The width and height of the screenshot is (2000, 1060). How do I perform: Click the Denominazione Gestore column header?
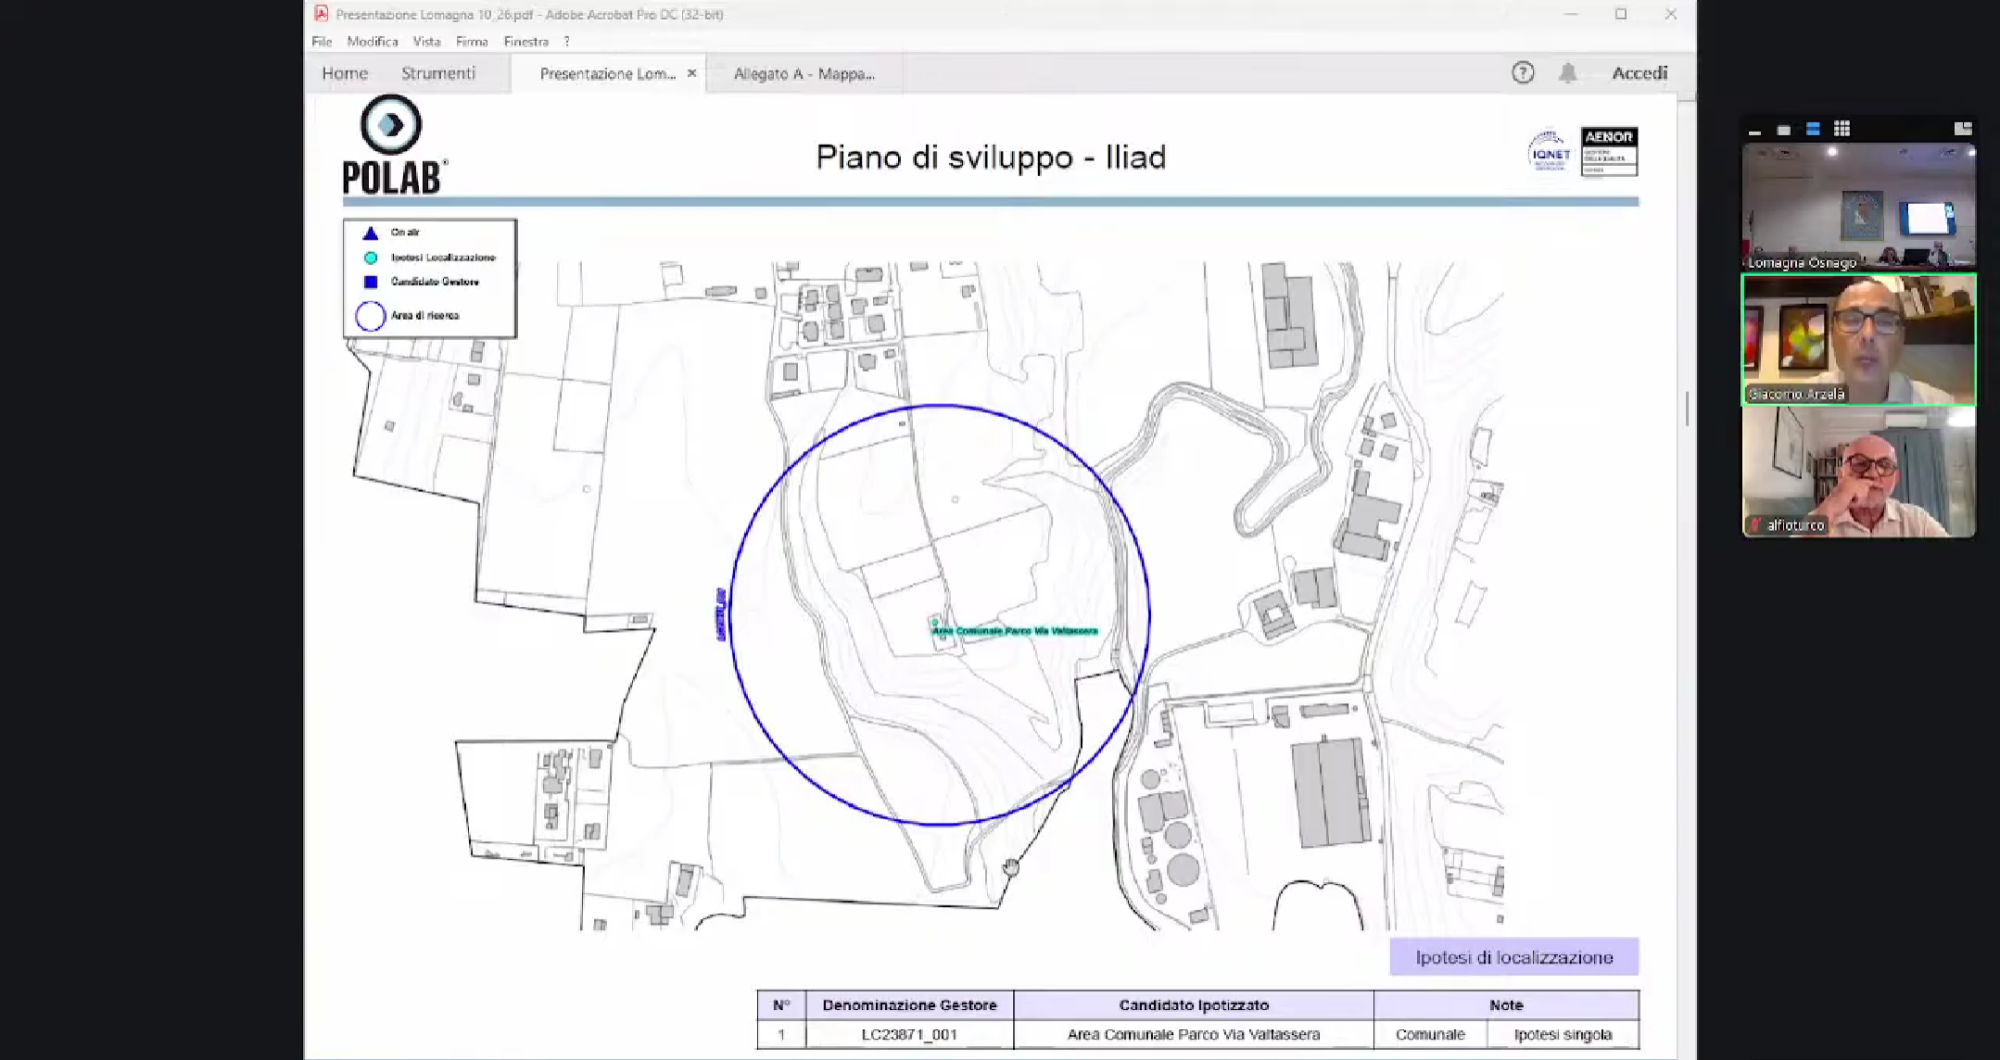click(x=909, y=1005)
